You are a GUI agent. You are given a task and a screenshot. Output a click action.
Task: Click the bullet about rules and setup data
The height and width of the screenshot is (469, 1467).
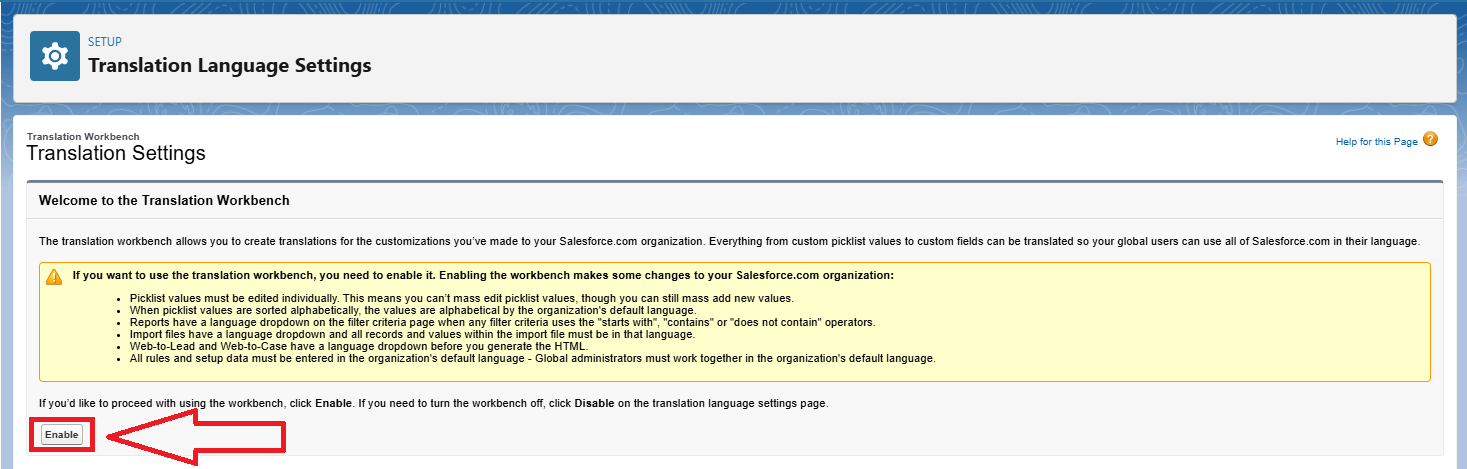pyautogui.click(x=532, y=358)
